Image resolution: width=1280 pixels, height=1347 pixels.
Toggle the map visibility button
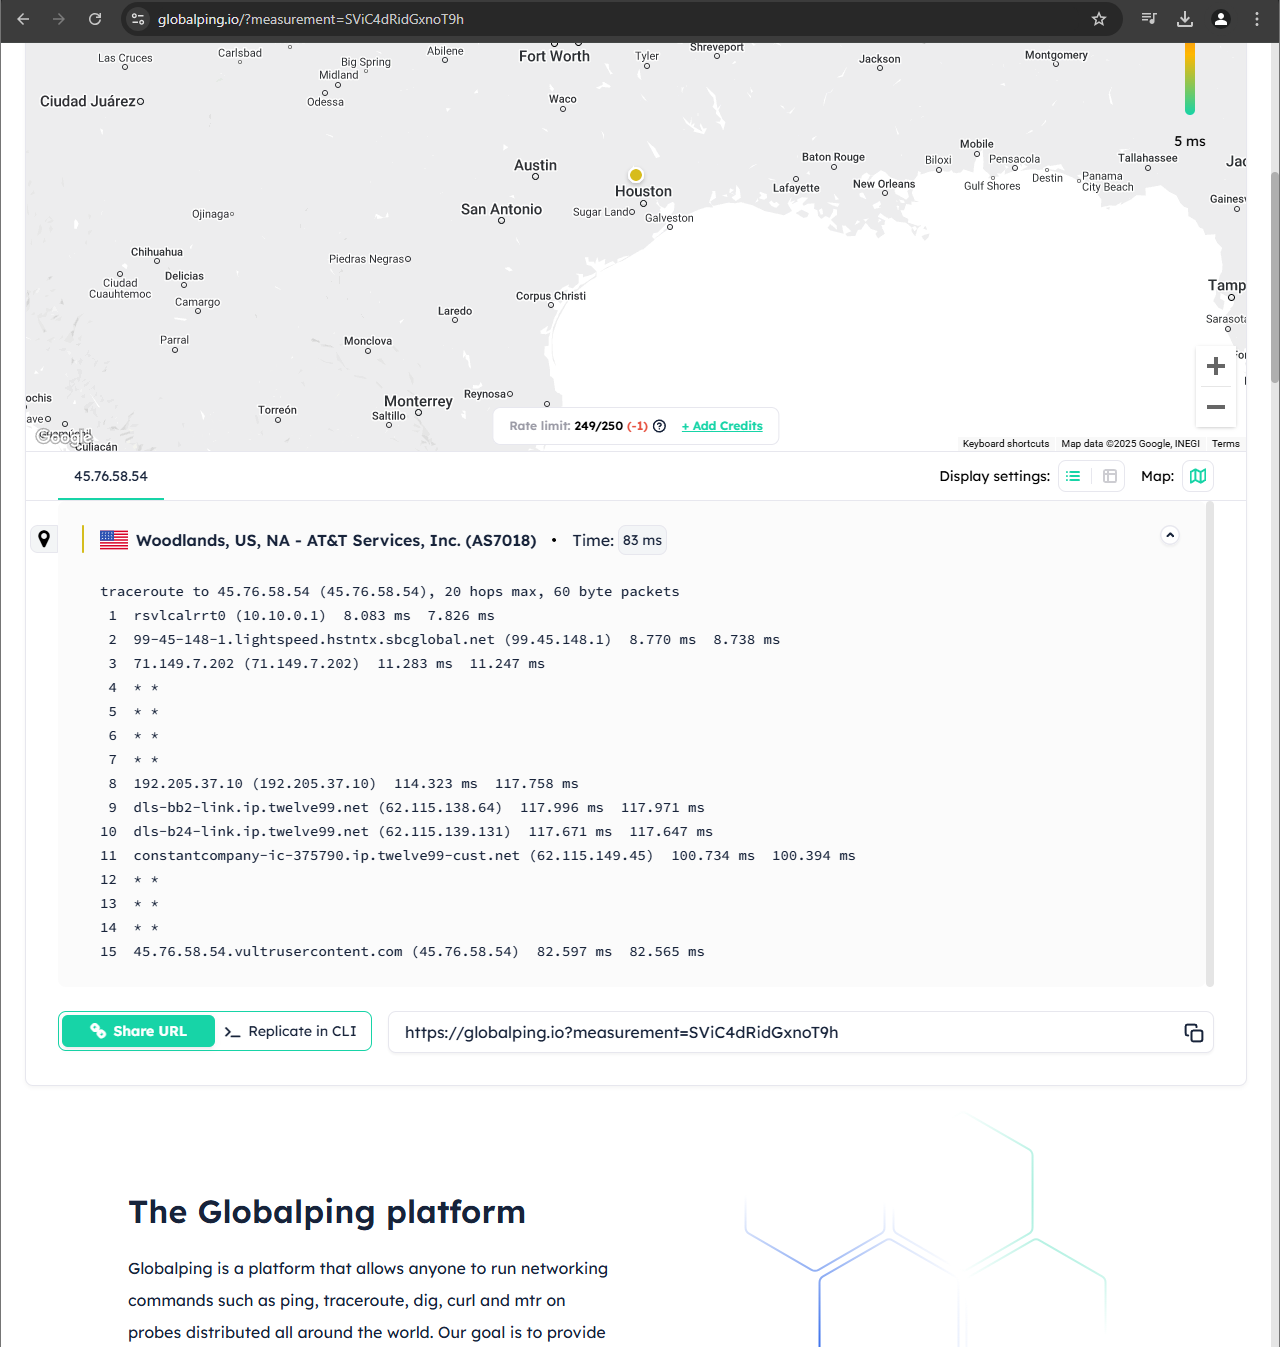[x=1198, y=476]
